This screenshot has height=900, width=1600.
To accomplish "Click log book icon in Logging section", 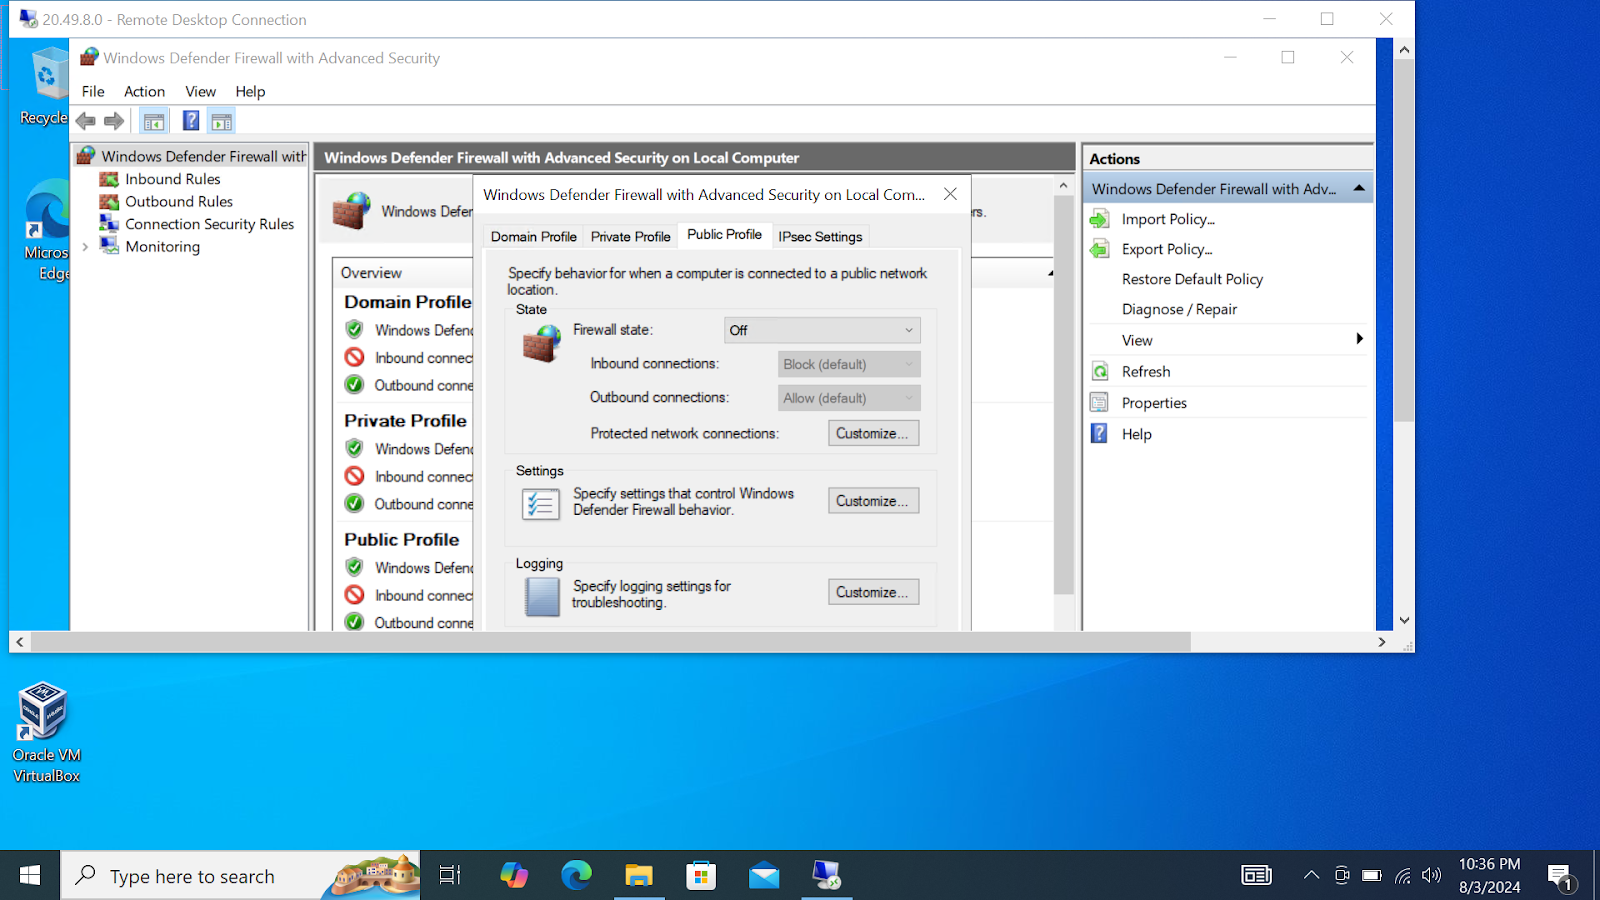I will point(542,597).
